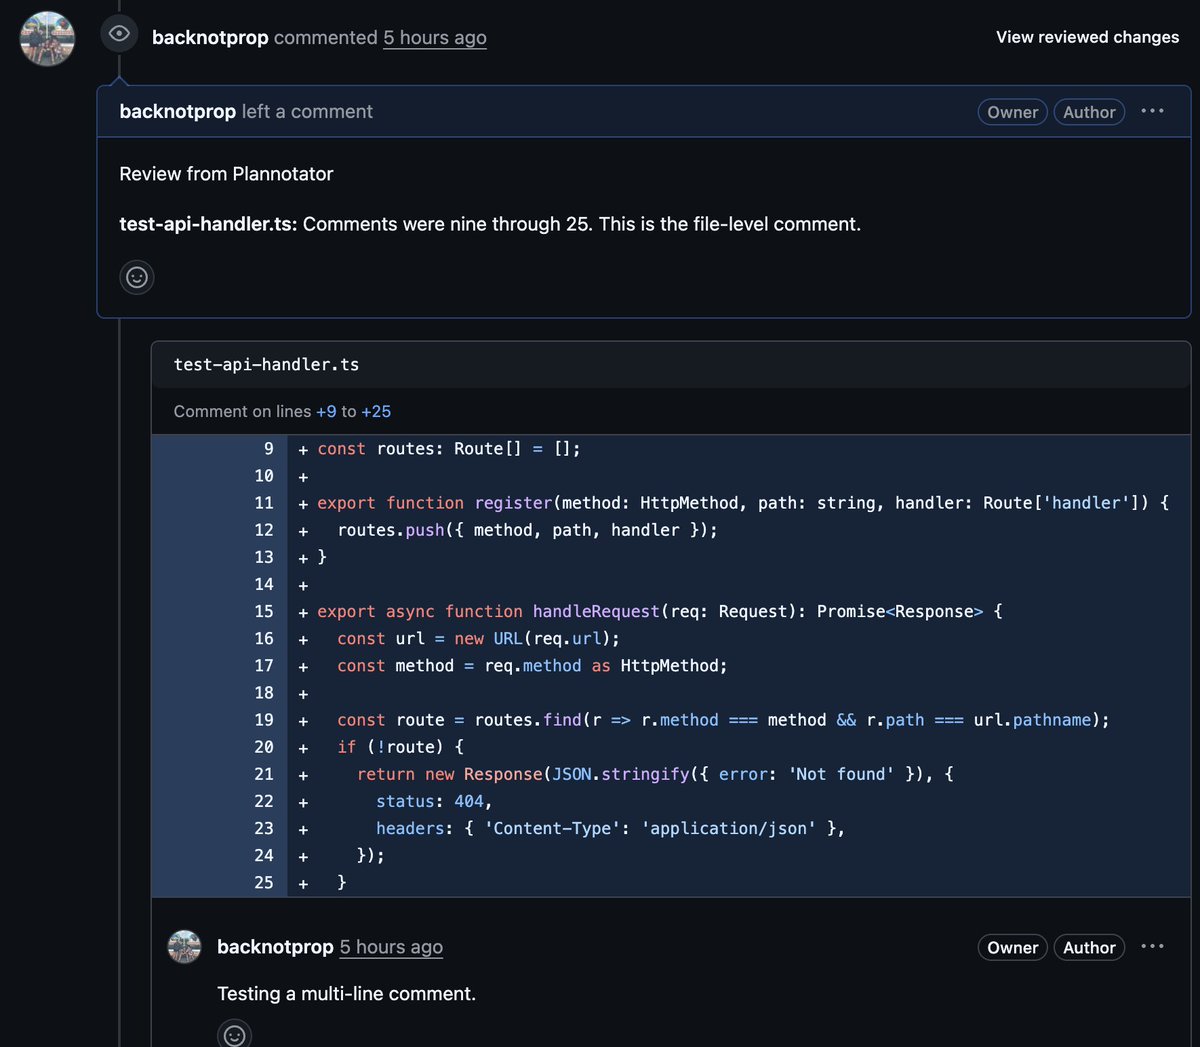This screenshot has width=1200, height=1047.
Task: Click 'register' function name in code
Action: [x=513, y=503]
